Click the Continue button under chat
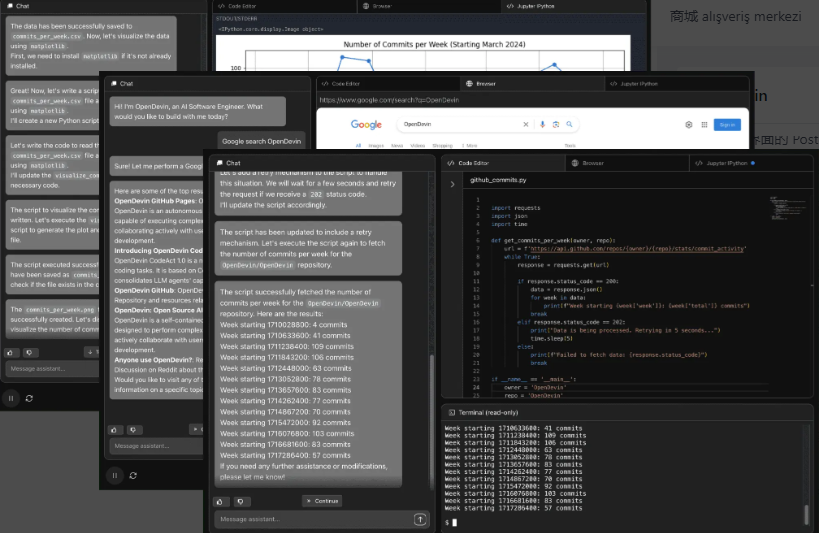The image size is (819, 533). (322, 501)
